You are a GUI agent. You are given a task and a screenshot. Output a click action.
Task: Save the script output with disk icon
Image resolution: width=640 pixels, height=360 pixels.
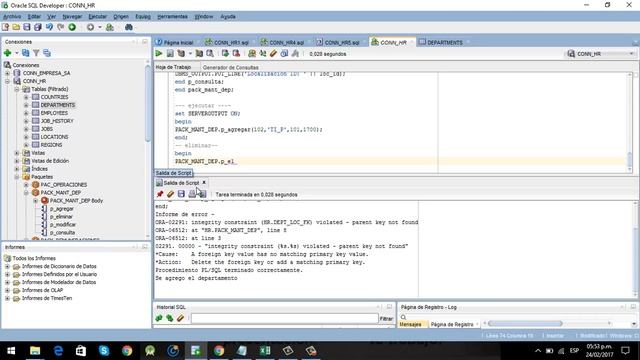coord(181,194)
